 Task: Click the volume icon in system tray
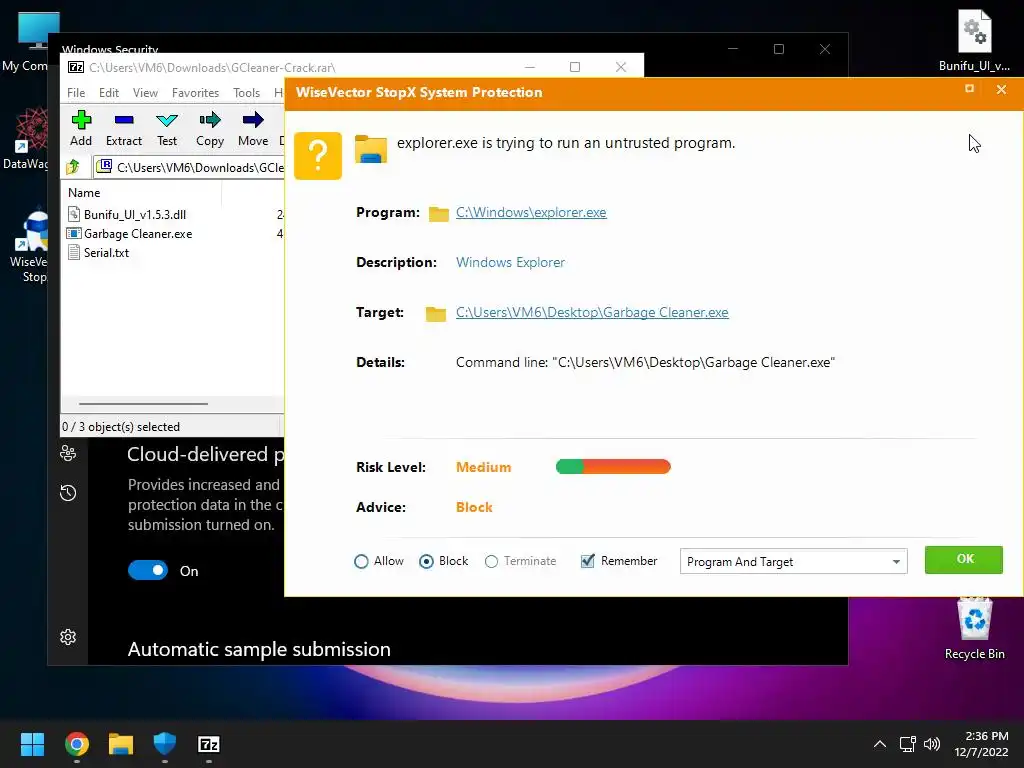pos(932,744)
